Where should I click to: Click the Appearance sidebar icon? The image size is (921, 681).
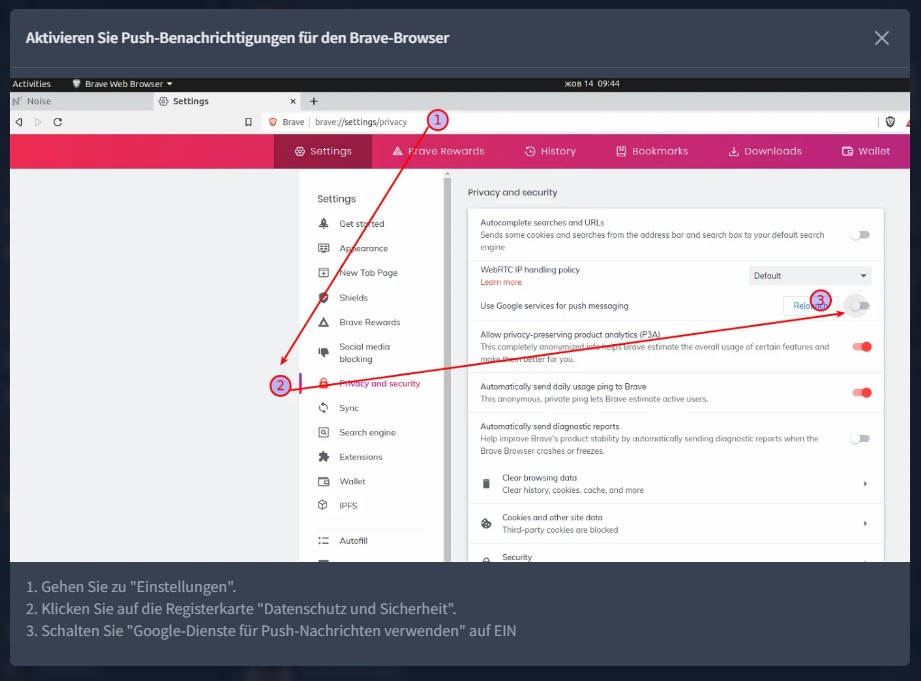point(324,248)
